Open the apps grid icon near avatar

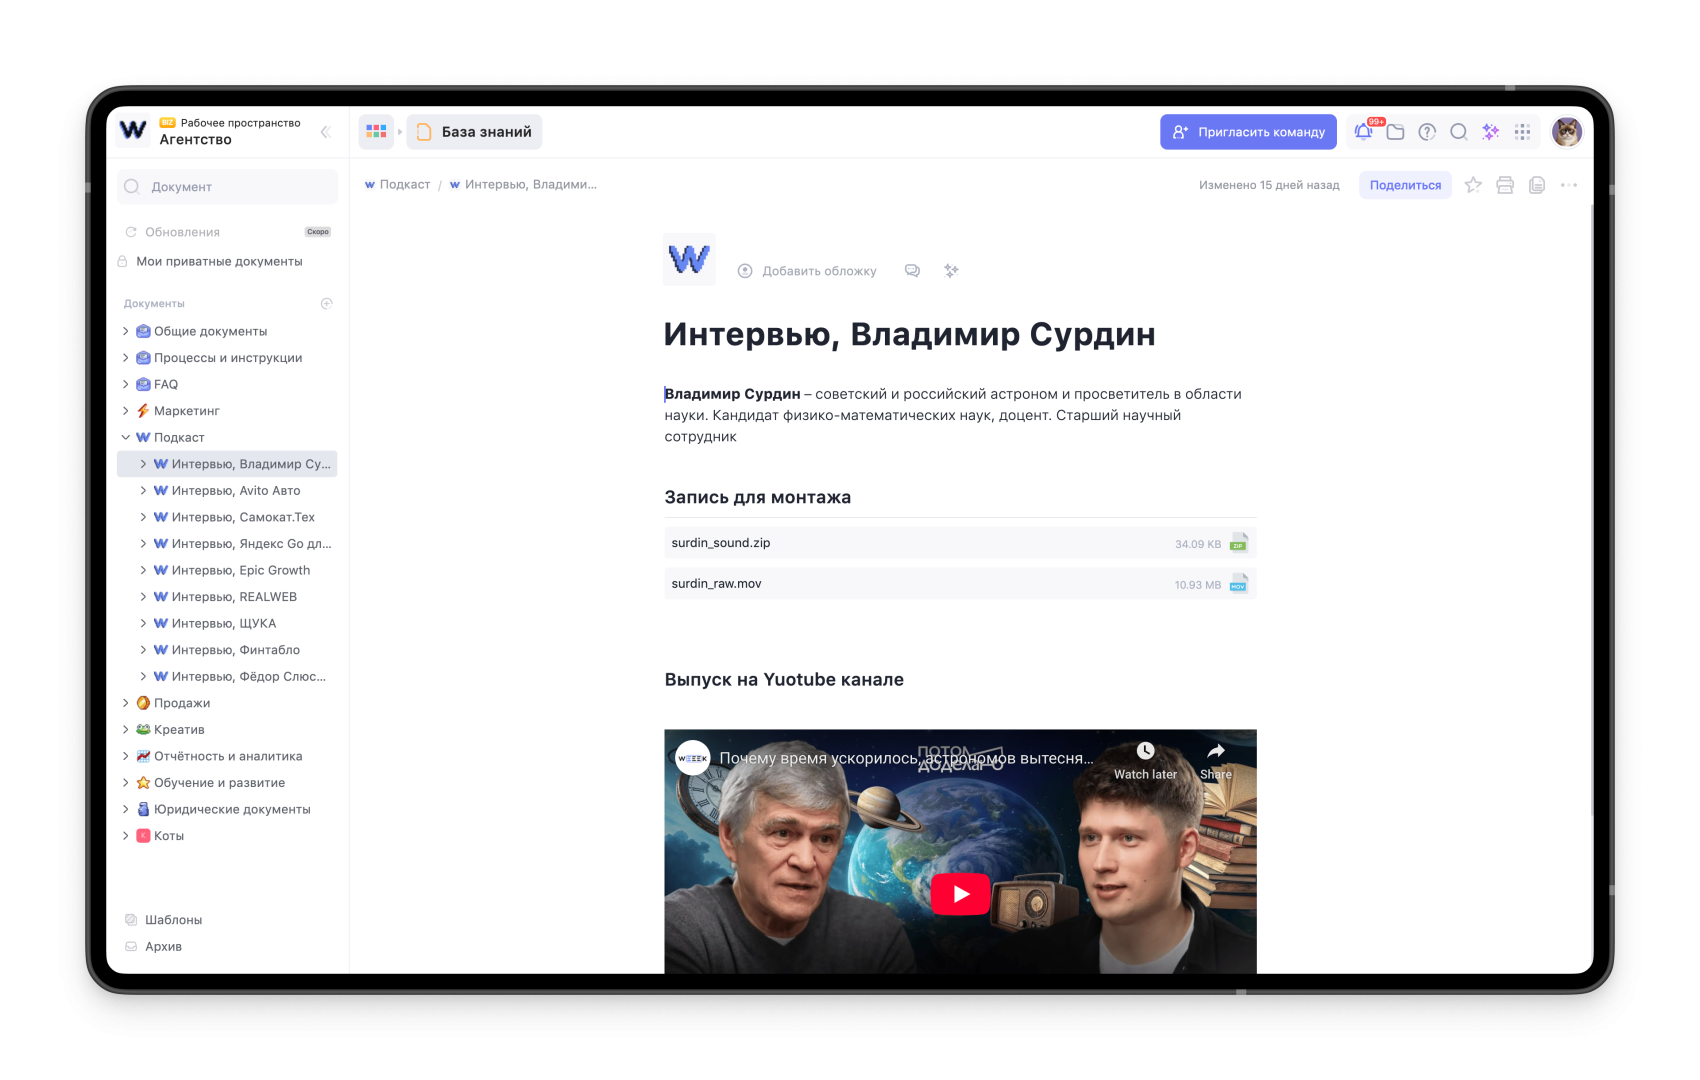click(1522, 131)
